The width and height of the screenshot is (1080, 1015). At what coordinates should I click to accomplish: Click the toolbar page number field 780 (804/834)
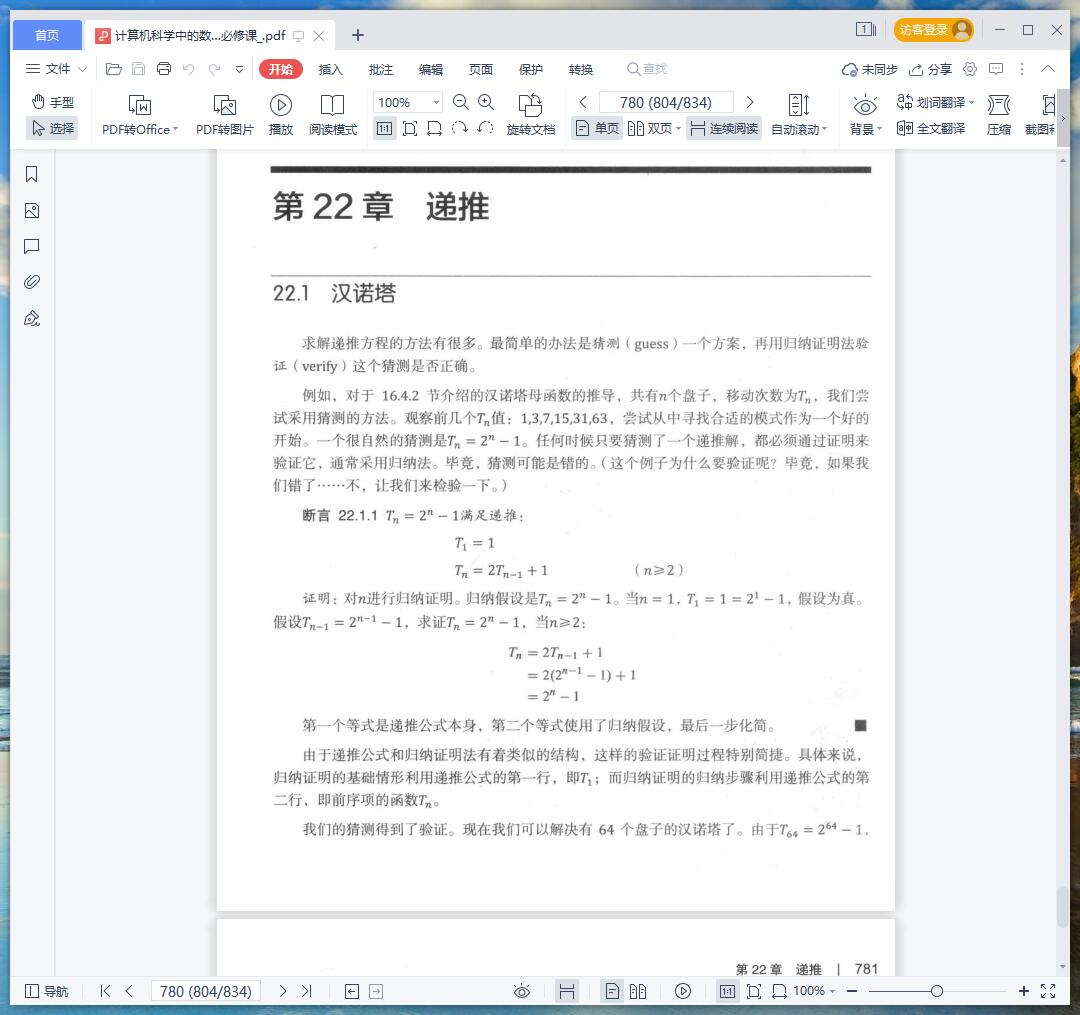click(666, 103)
